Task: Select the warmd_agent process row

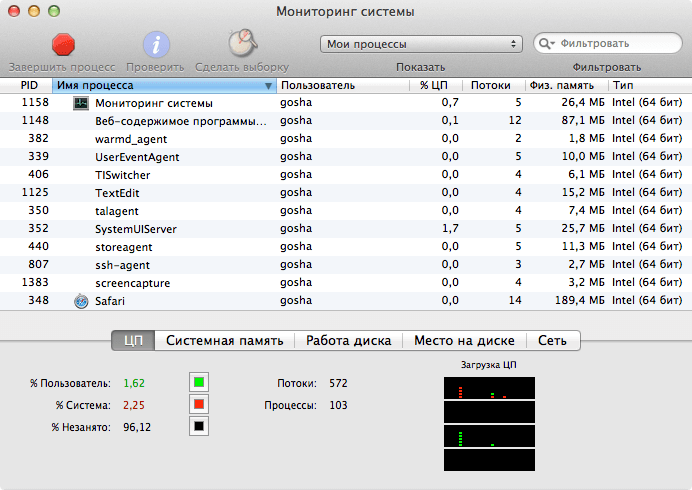Action: pos(346,139)
